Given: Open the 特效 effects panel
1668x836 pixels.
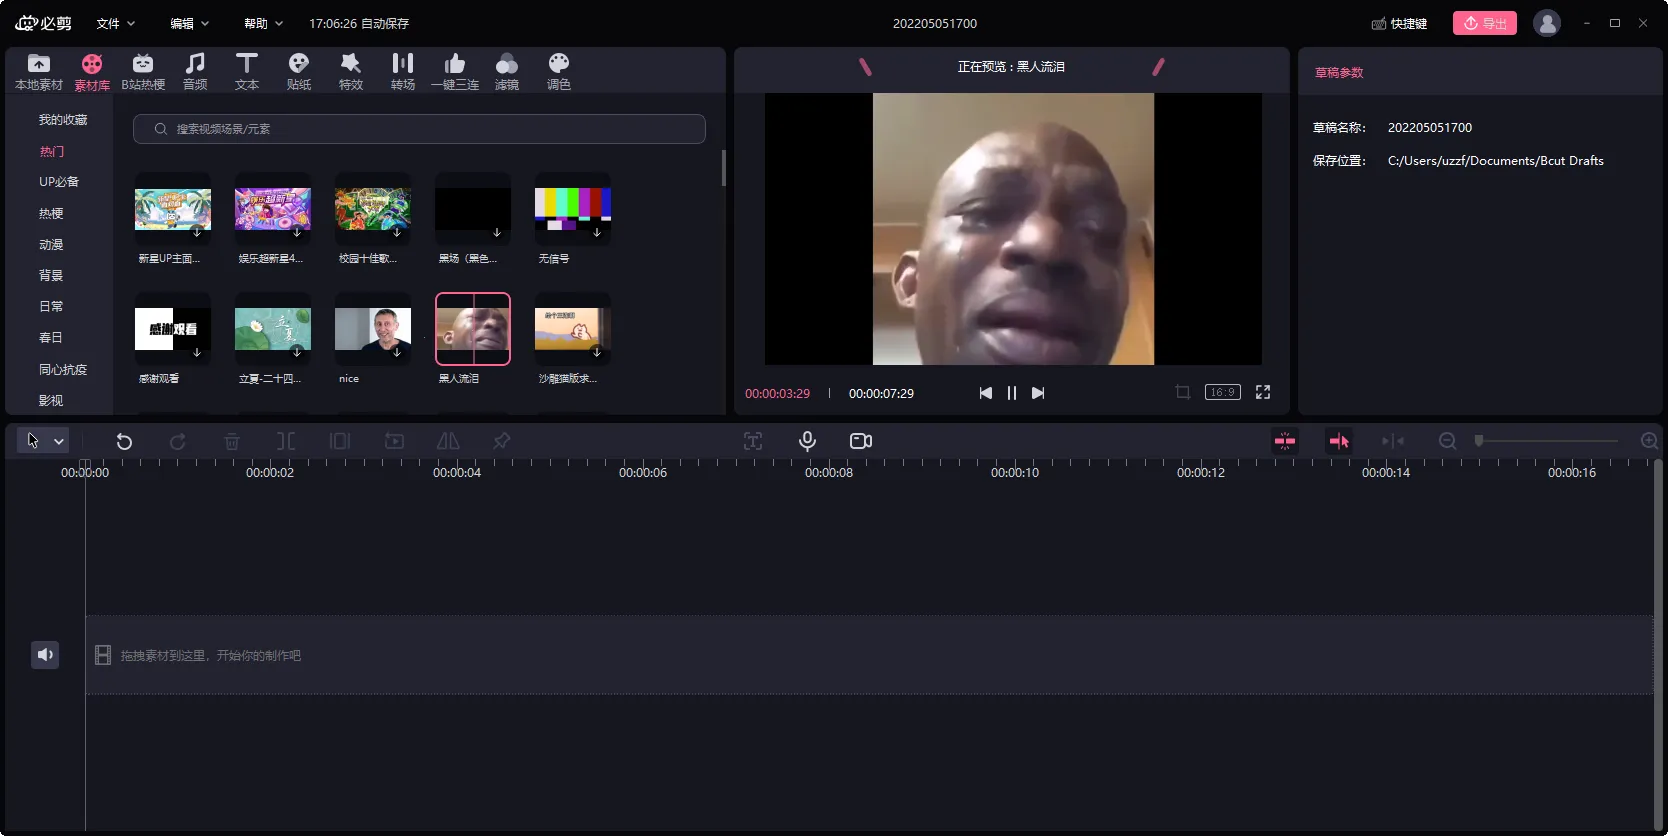Looking at the screenshot, I should coord(350,71).
